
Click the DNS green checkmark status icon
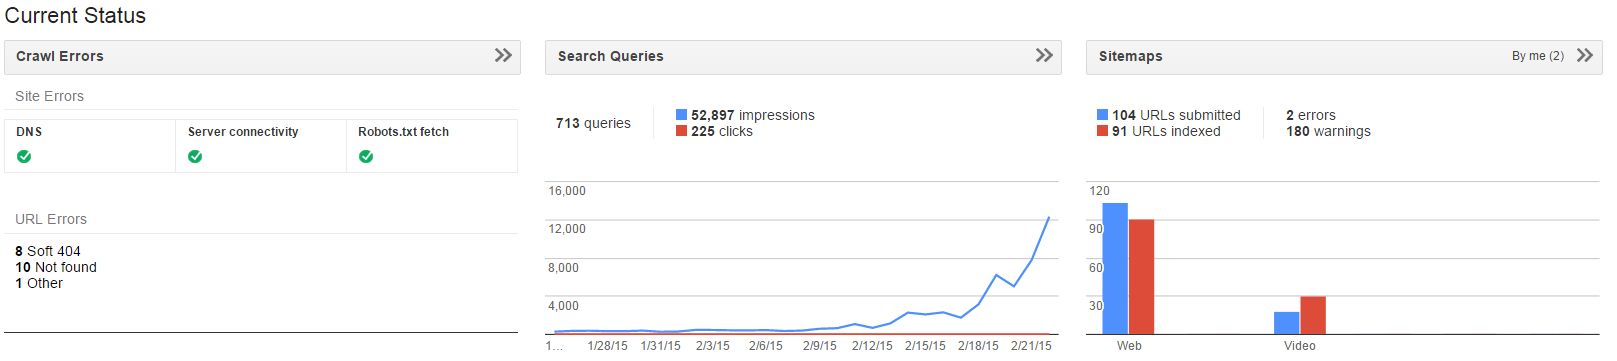coord(24,156)
